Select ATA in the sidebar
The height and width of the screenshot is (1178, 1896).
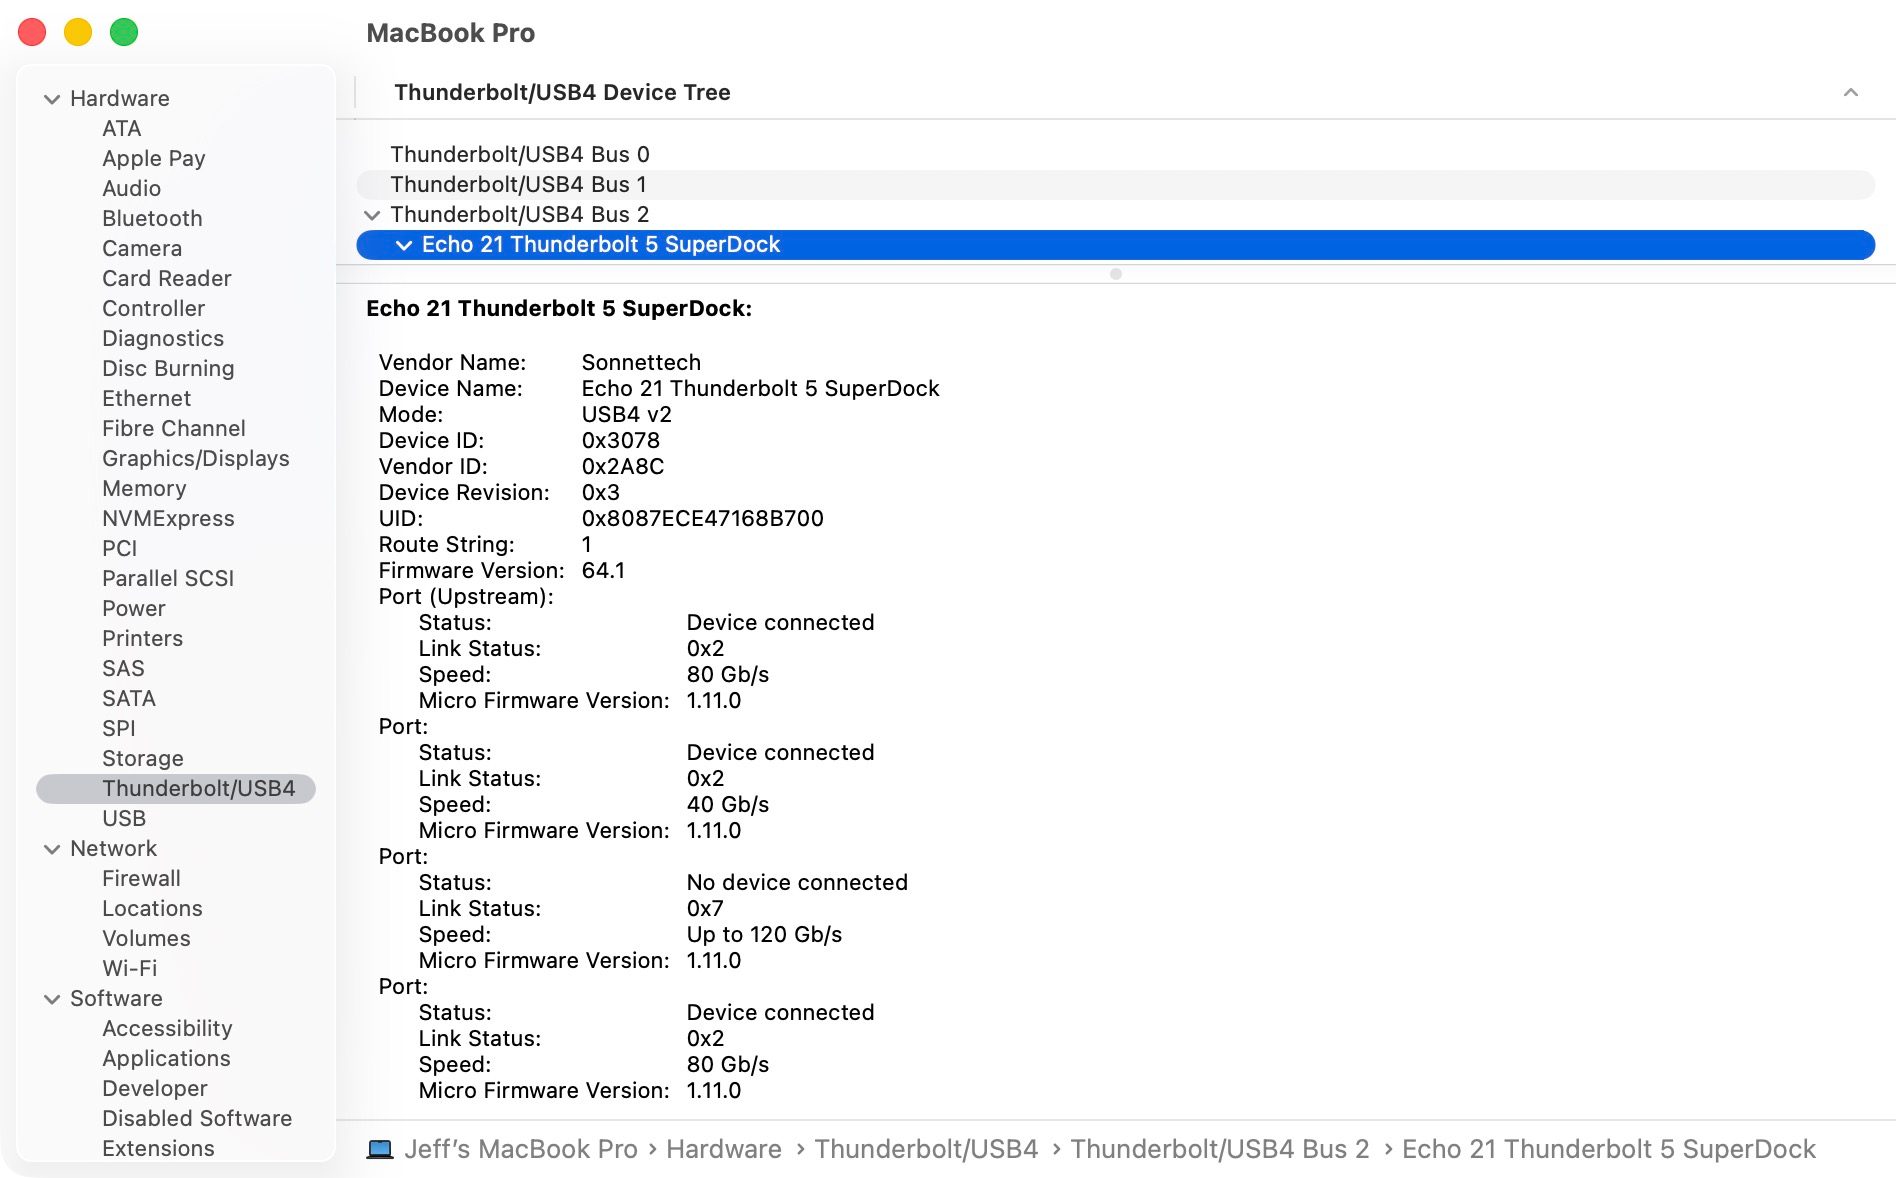pos(122,128)
